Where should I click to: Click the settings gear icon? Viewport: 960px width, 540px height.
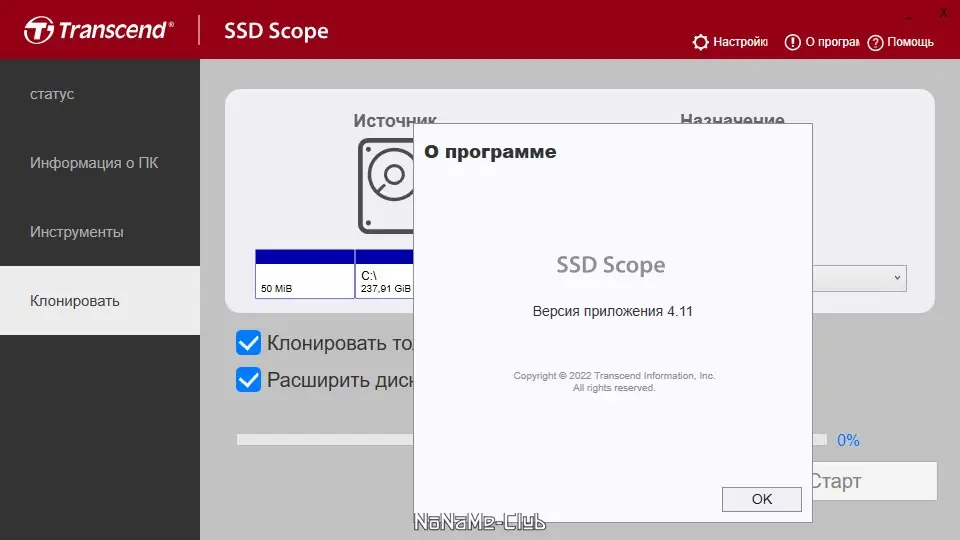click(x=700, y=42)
